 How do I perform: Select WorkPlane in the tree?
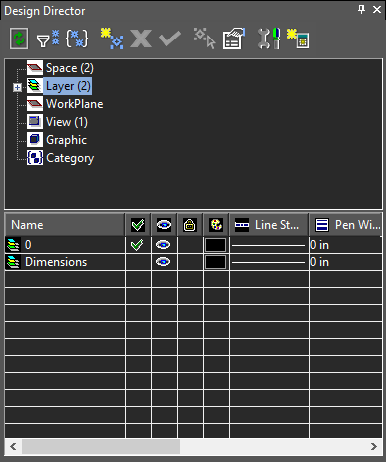[x=75, y=104]
